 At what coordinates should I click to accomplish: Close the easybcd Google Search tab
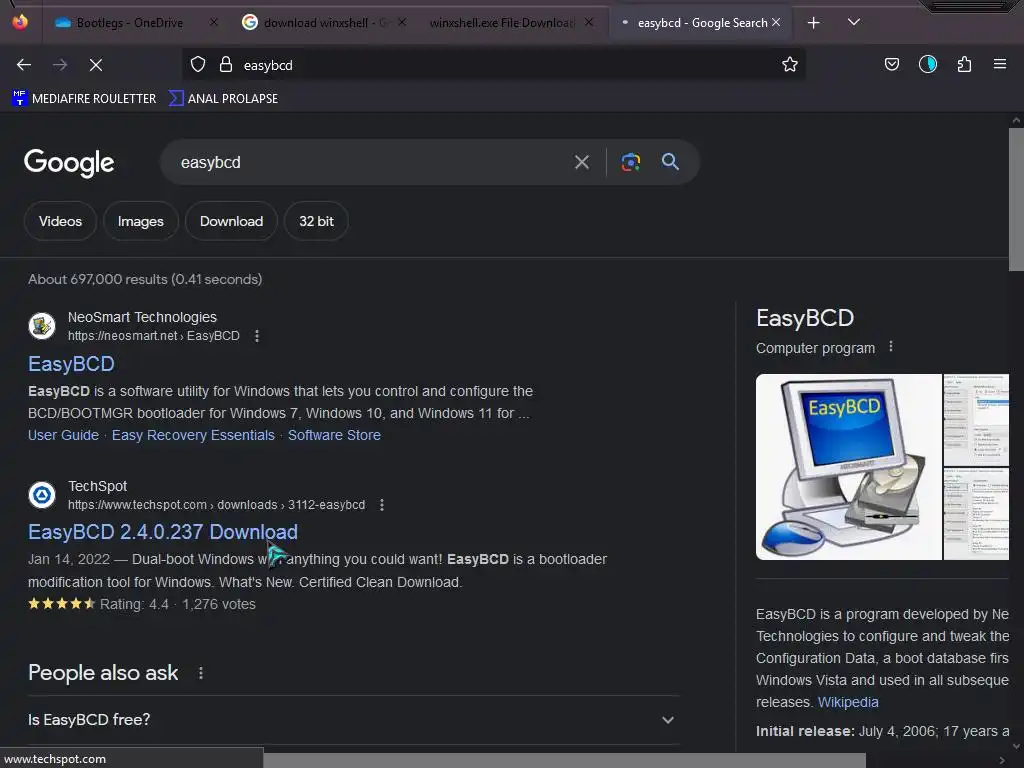tap(776, 22)
